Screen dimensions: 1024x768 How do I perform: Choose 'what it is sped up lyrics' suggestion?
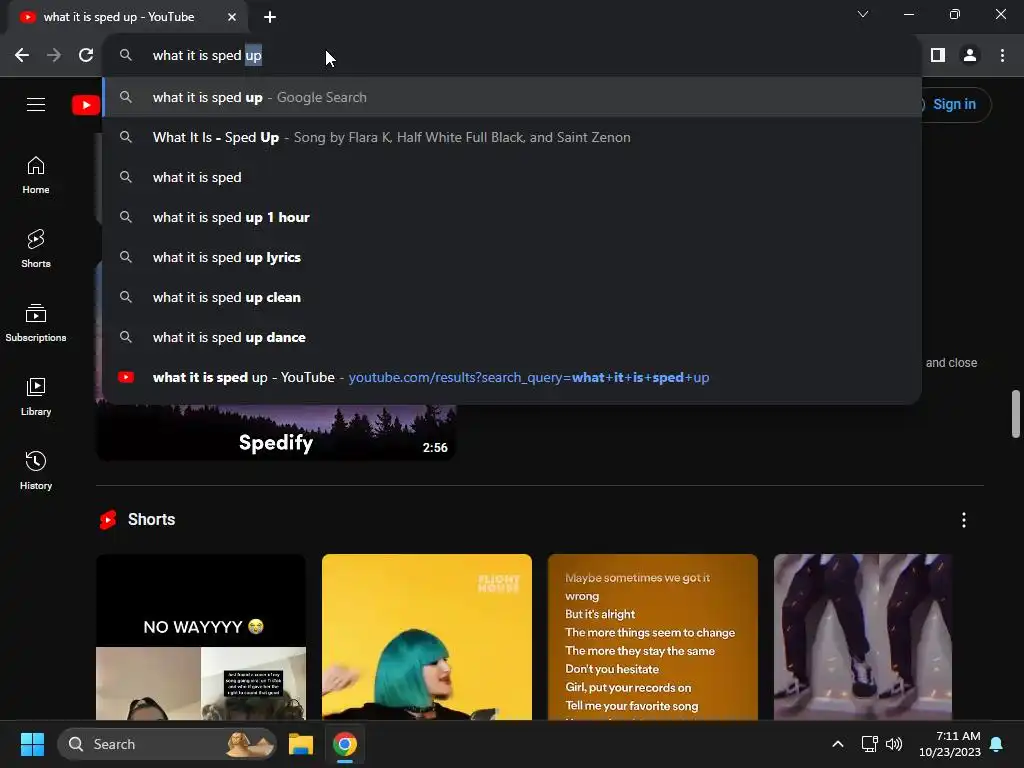tap(512, 257)
